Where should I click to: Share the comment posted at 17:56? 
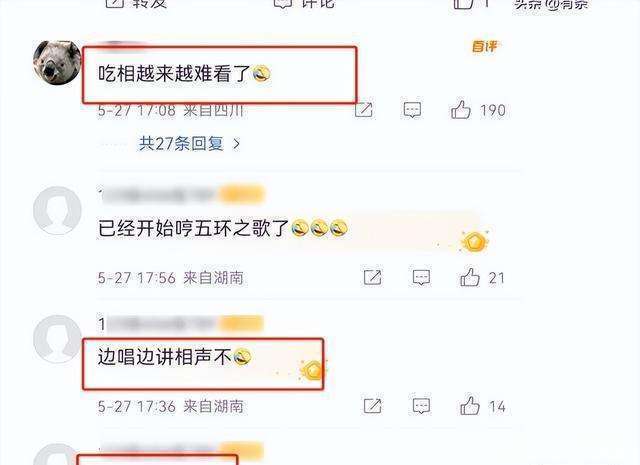[372, 278]
